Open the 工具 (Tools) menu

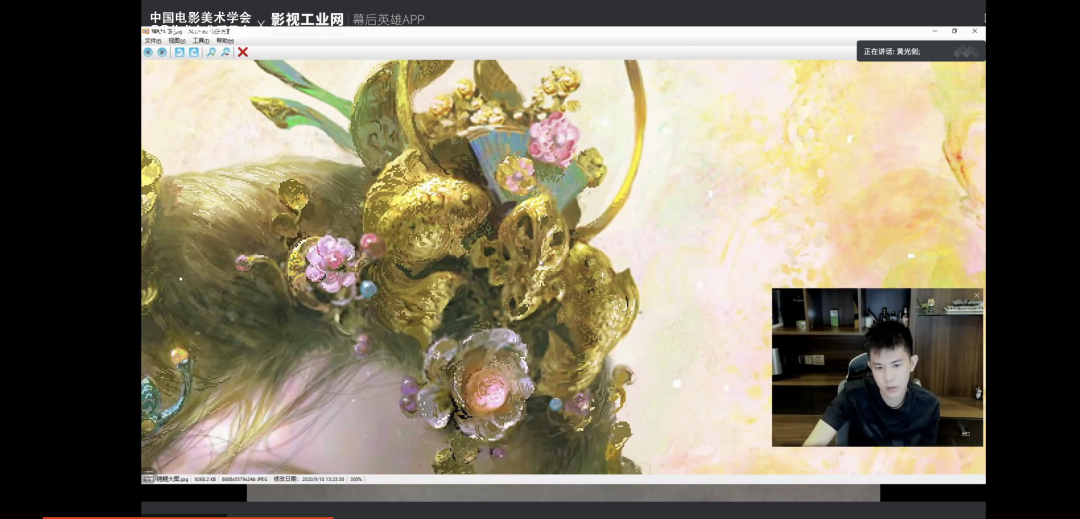201,41
